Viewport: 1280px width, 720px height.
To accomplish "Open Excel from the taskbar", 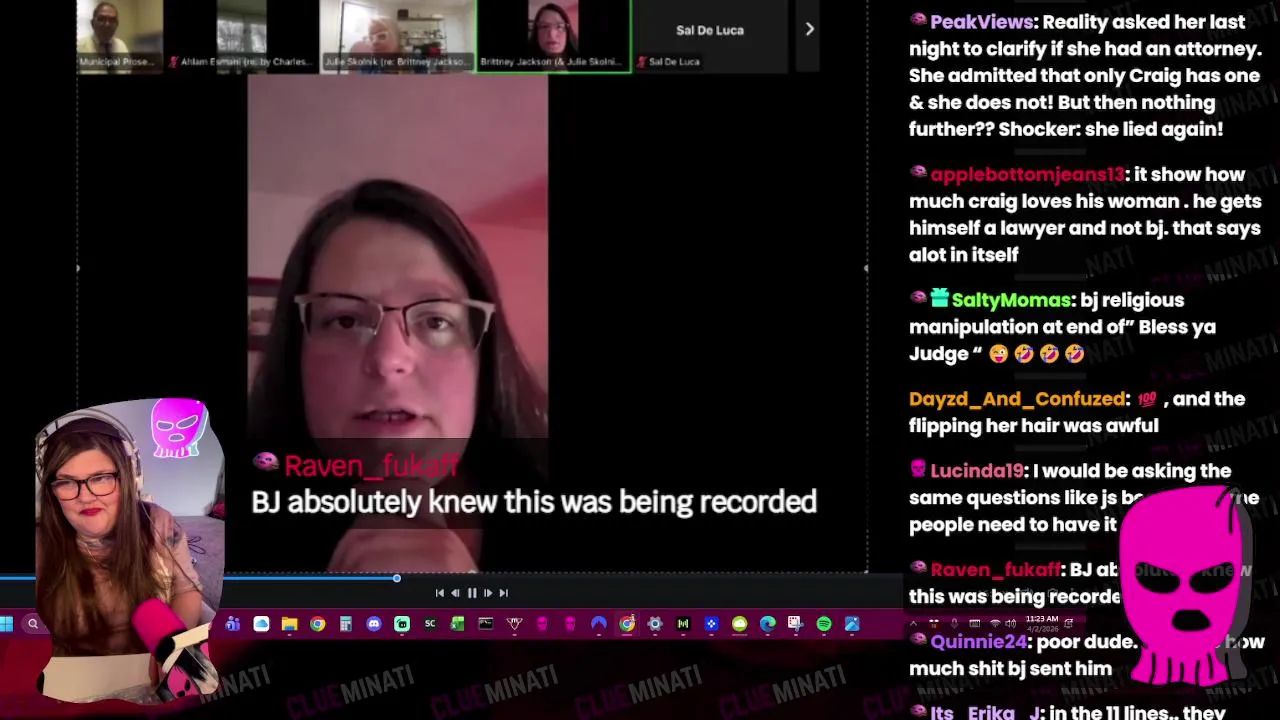I will tap(457, 624).
